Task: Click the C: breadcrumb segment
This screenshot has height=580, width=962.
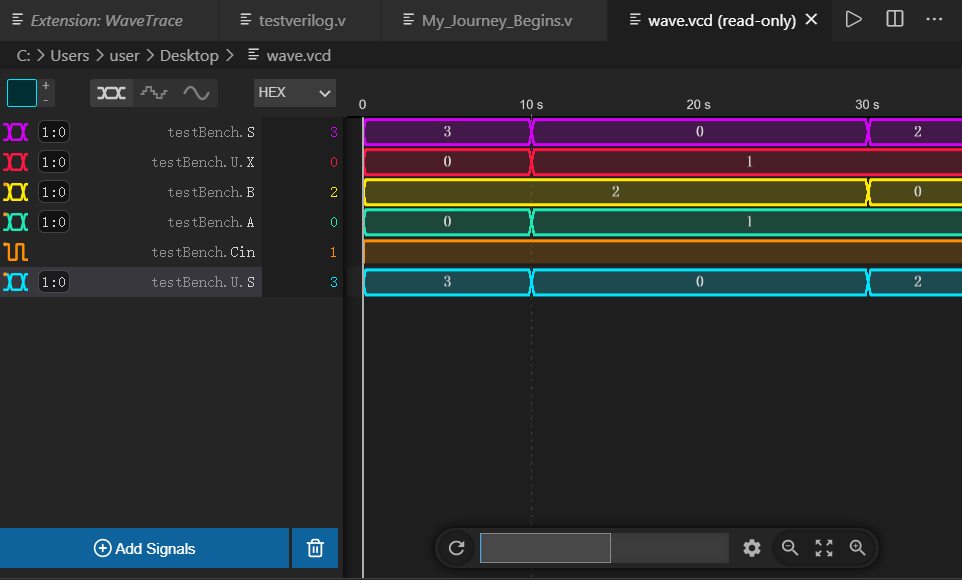Action: pyautogui.click(x=23, y=56)
